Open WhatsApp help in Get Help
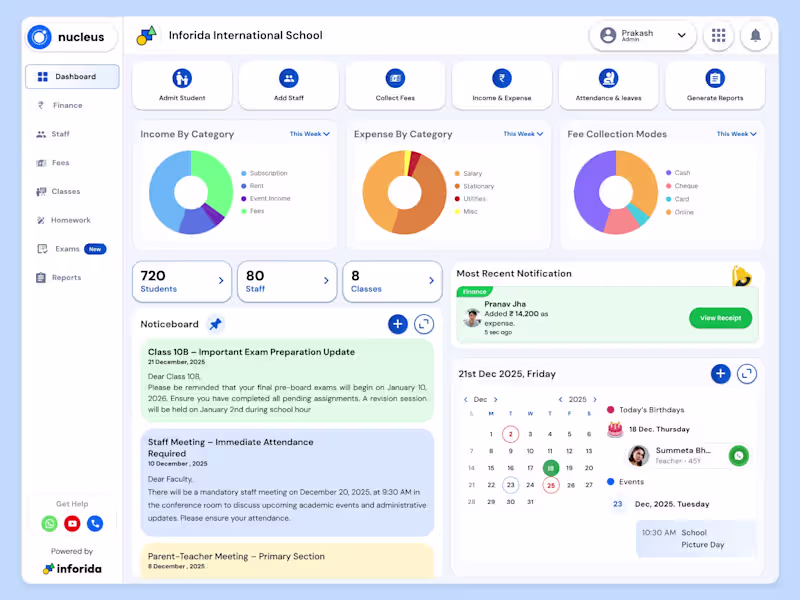800x600 pixels. (x=49, y=523)
